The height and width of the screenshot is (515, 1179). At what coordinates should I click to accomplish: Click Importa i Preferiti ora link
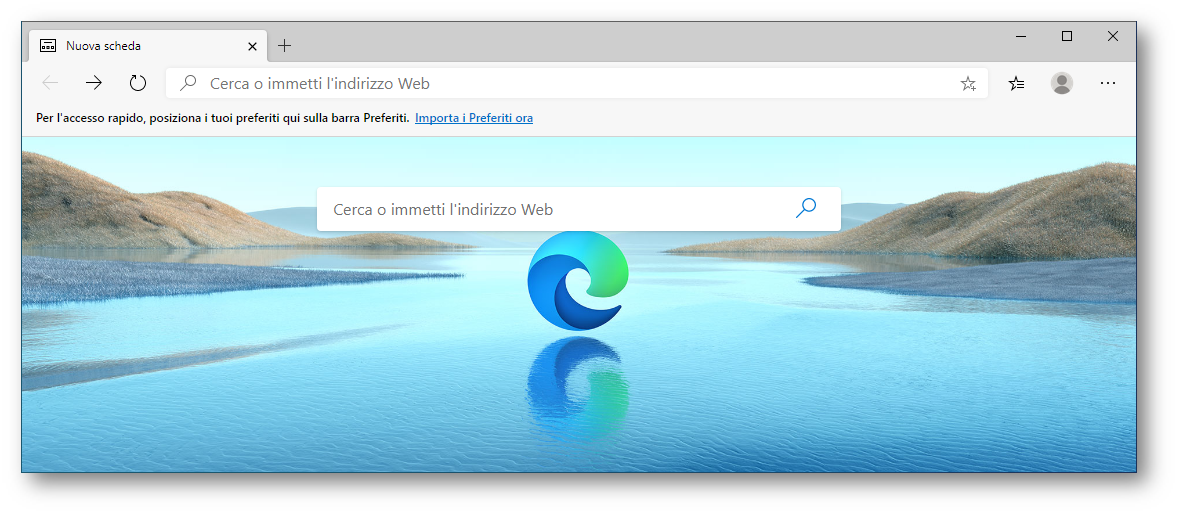coord(474,118)
